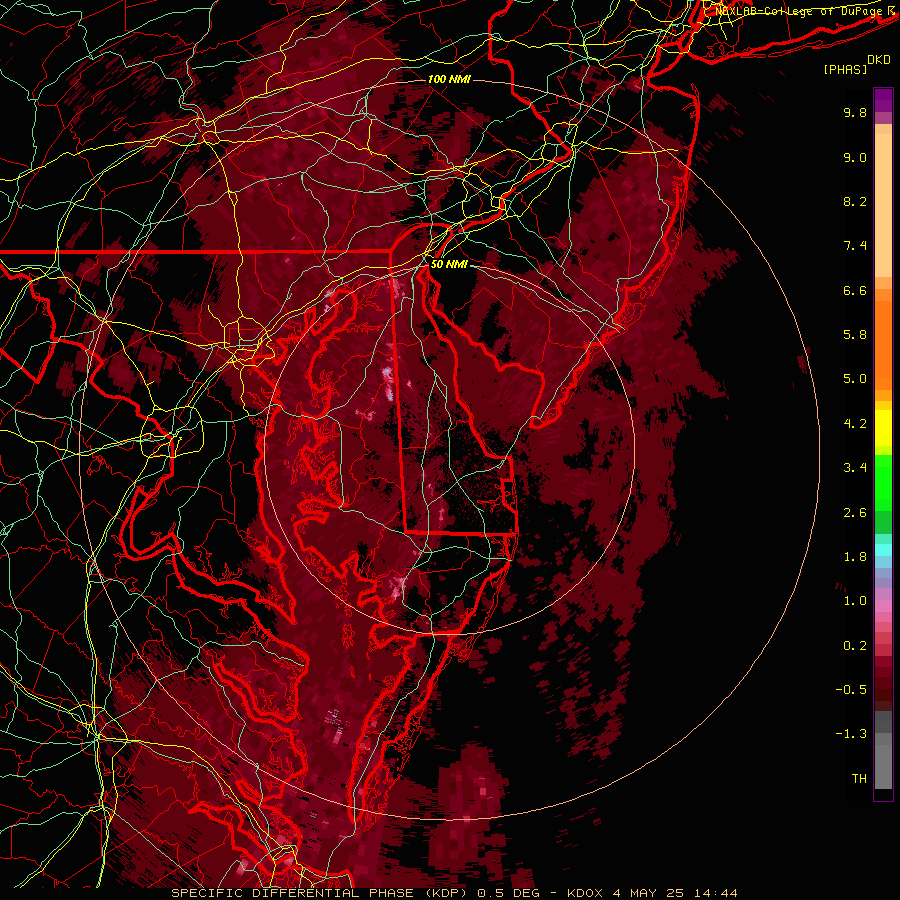Click the 8.2 scale value
Screen dimensions: 900x900
click(855, 201)
